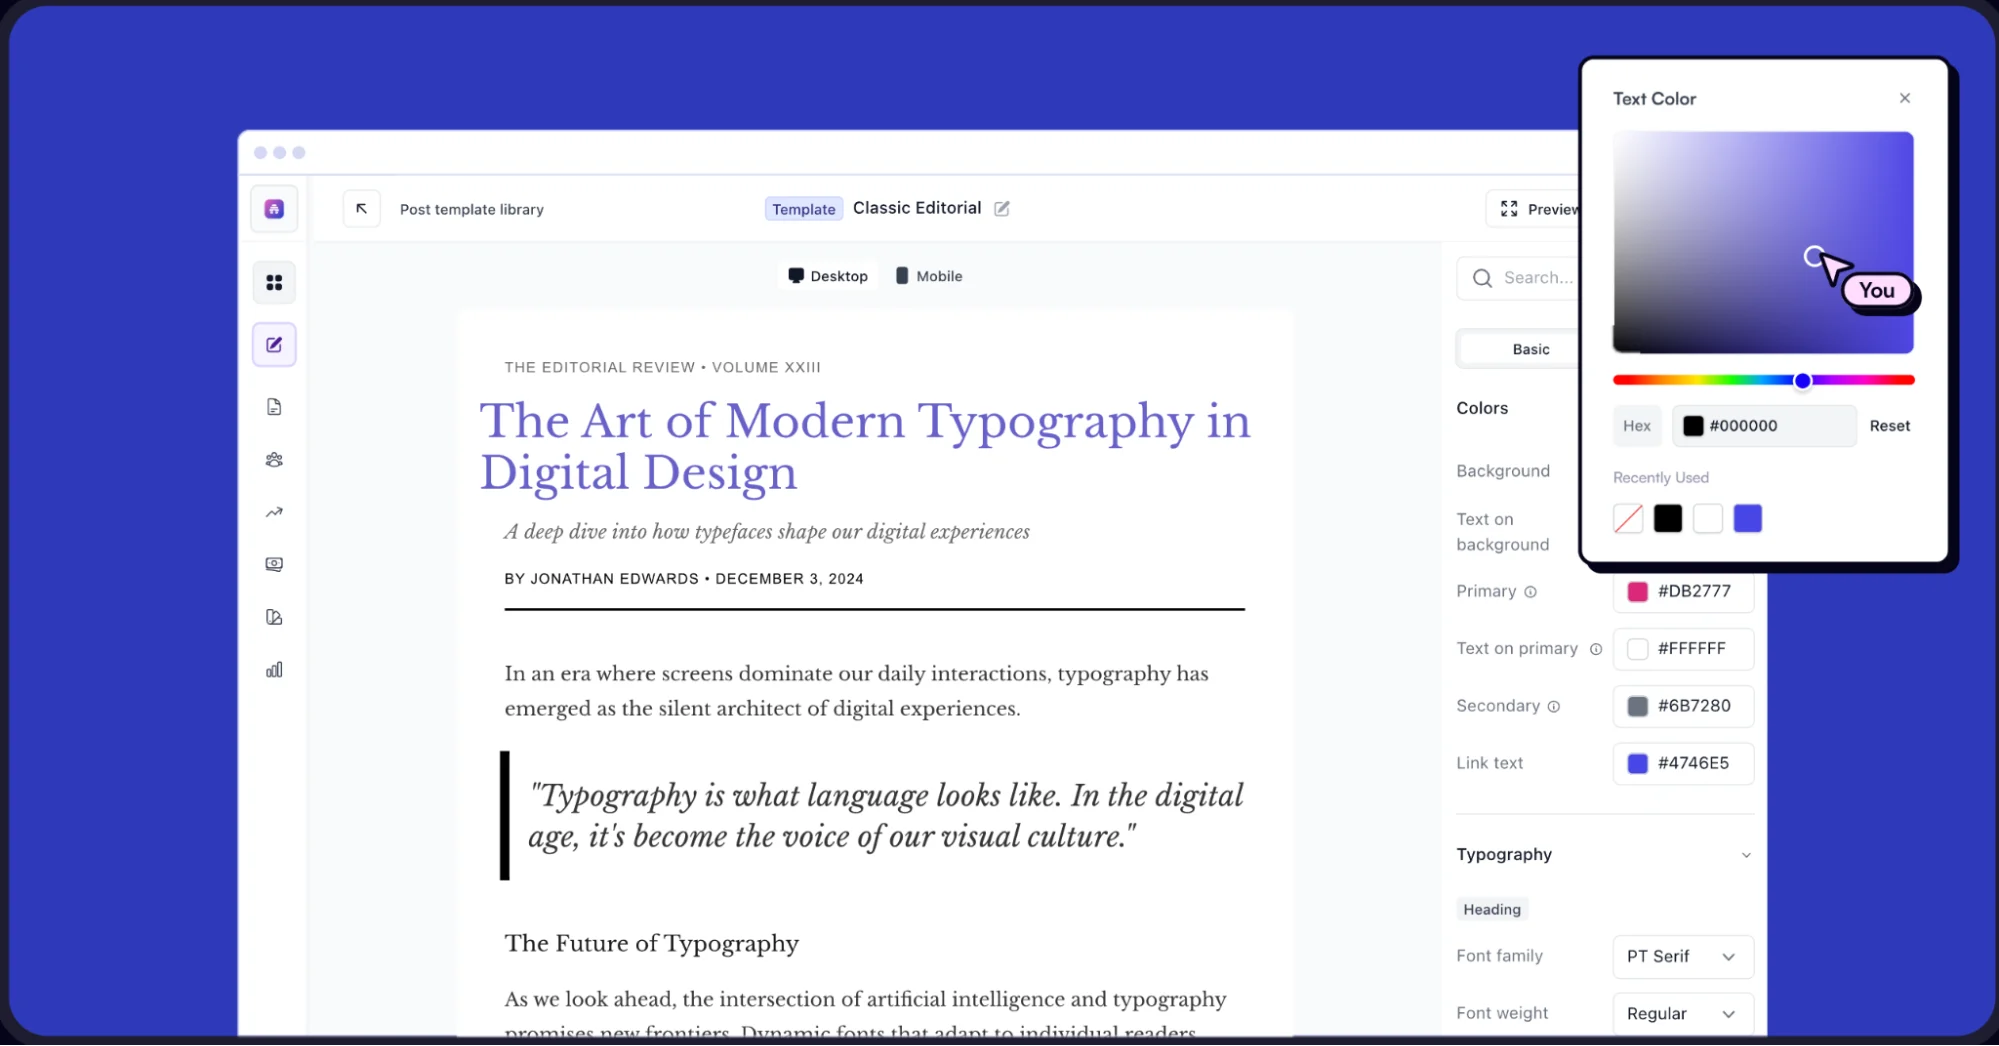Image resolution: width=1999 pixels, height=1046 pixels.
Task: Open Text on primary #FFFFFF field
Action: [1684, 649]
